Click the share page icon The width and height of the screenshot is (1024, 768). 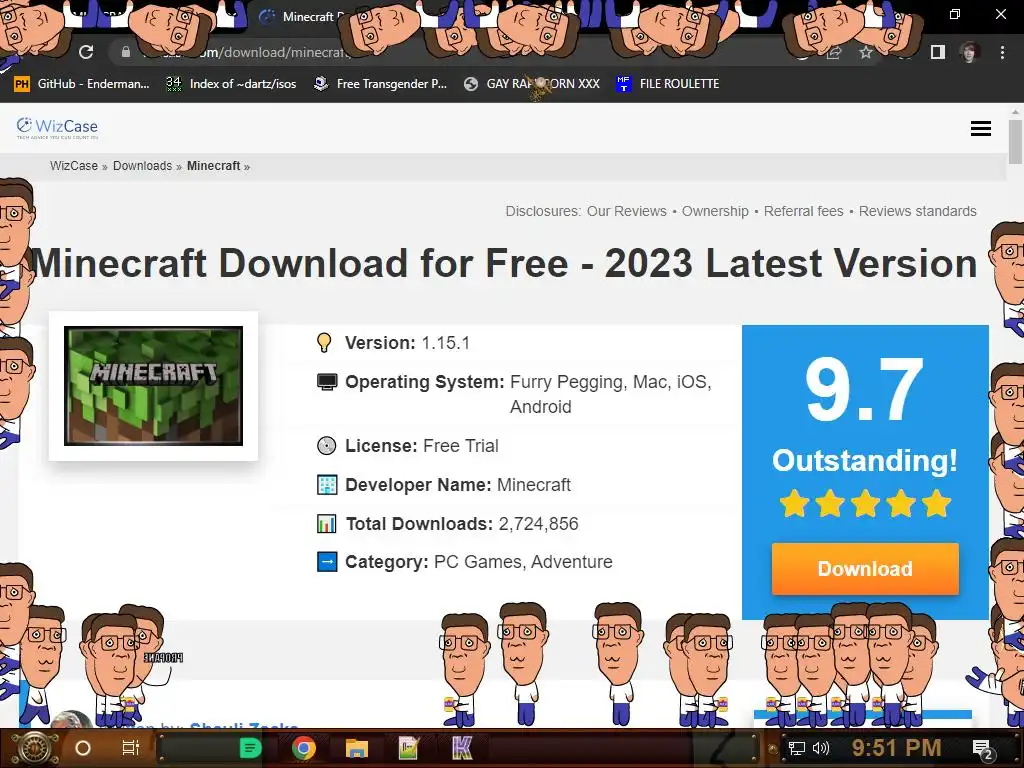[x=834, y=52]
